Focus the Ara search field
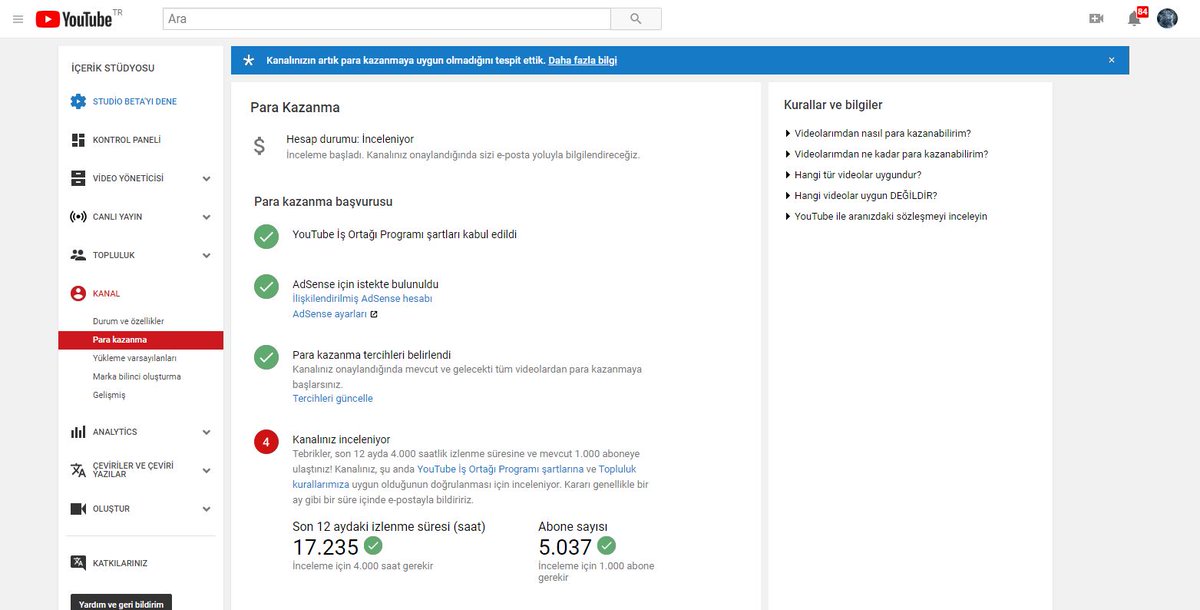The height and width of the screenshot is (610, 1200). pos(386,19)
